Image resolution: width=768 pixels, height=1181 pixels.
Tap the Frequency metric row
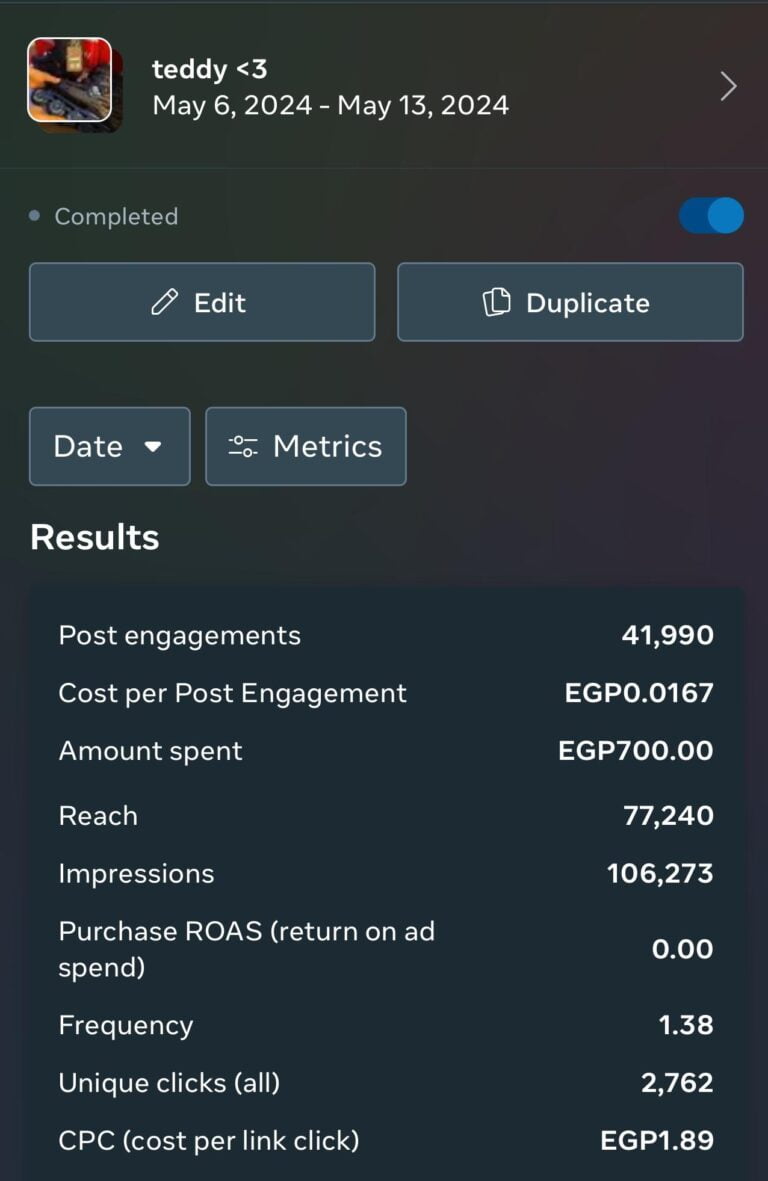pyautogui.click(x=385, y=1025)
